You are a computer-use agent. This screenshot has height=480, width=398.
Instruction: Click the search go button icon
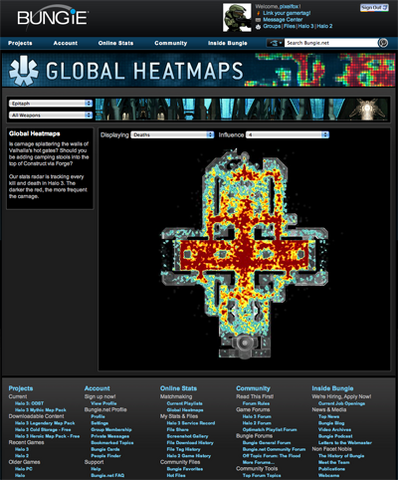(x=383, y=43)
